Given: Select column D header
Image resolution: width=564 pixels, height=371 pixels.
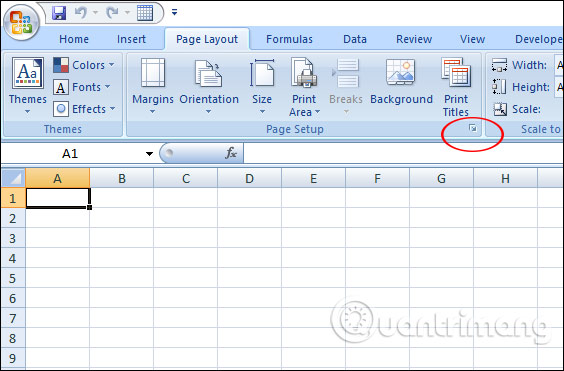Looking at the screenshot, I should point(250,178).
